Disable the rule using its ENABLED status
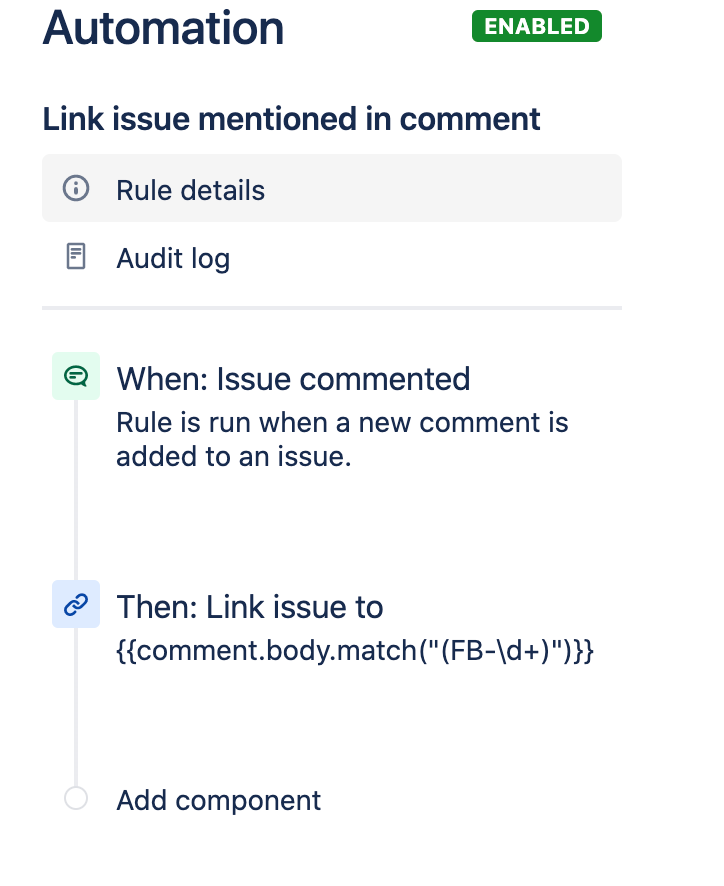Image resolution: width=724 pixels, height=886 pixels. click(x=536, y=26)
